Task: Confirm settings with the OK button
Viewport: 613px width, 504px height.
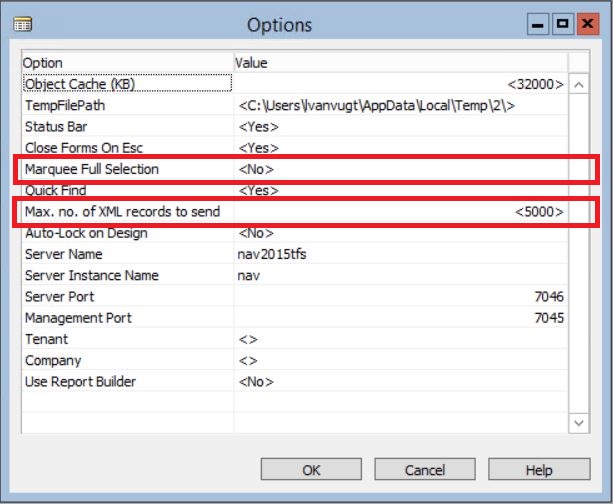Action: click(x=311, y=469)
